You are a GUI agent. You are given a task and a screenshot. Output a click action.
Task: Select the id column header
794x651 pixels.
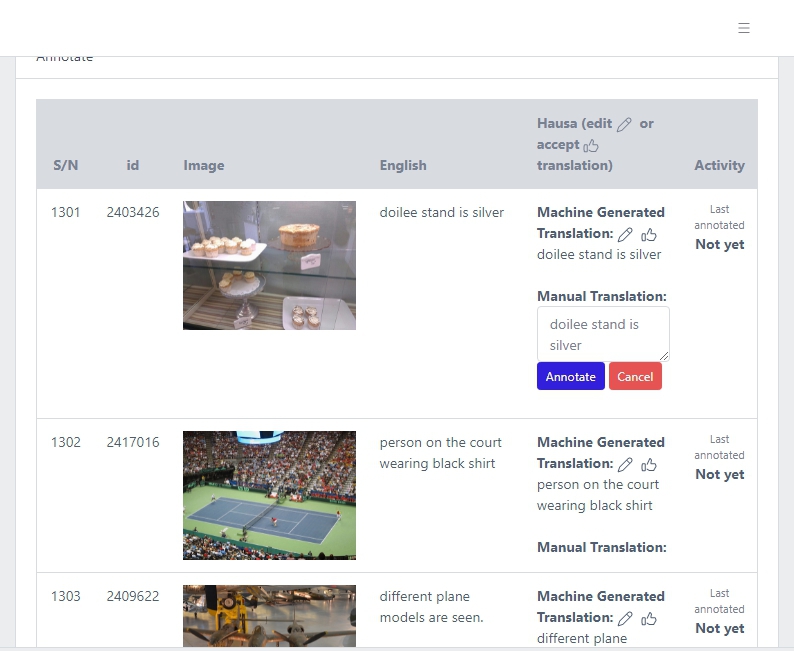coord(133,166)
